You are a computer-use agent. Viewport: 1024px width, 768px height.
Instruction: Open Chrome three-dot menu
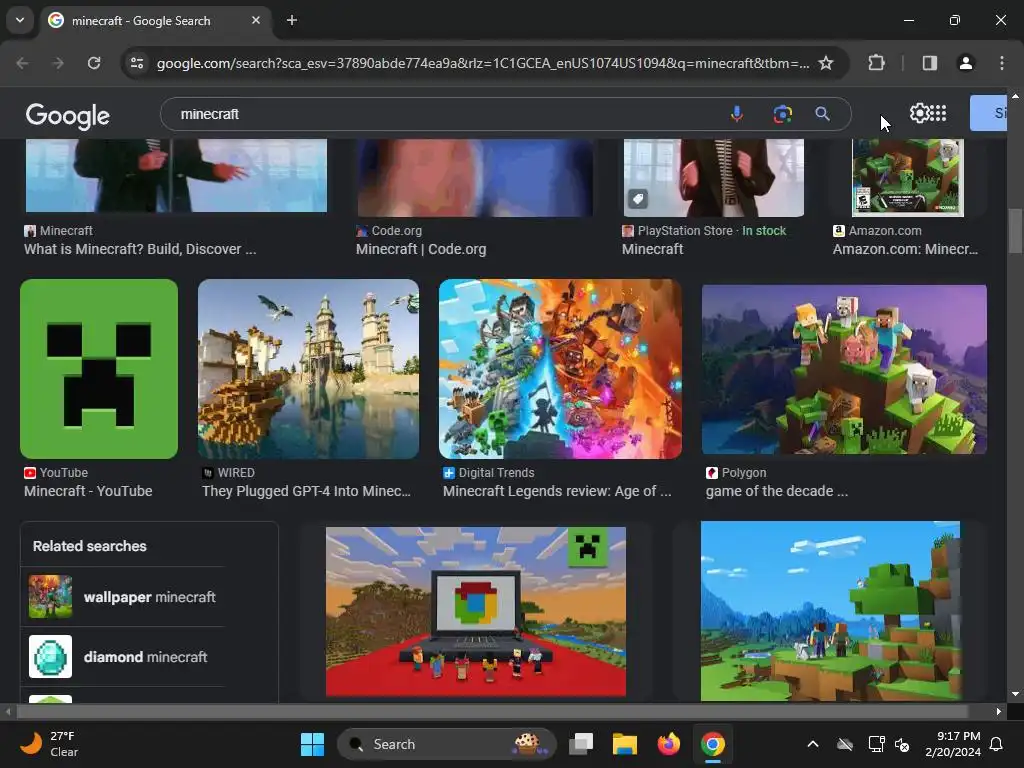coord(1002,63)
